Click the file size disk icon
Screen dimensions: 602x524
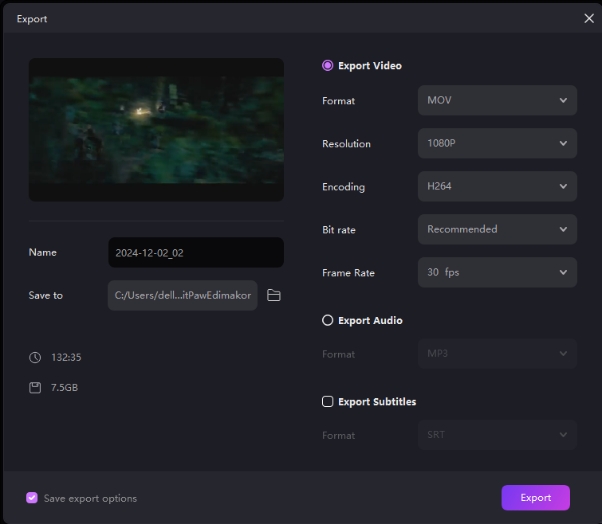(35, 388)
